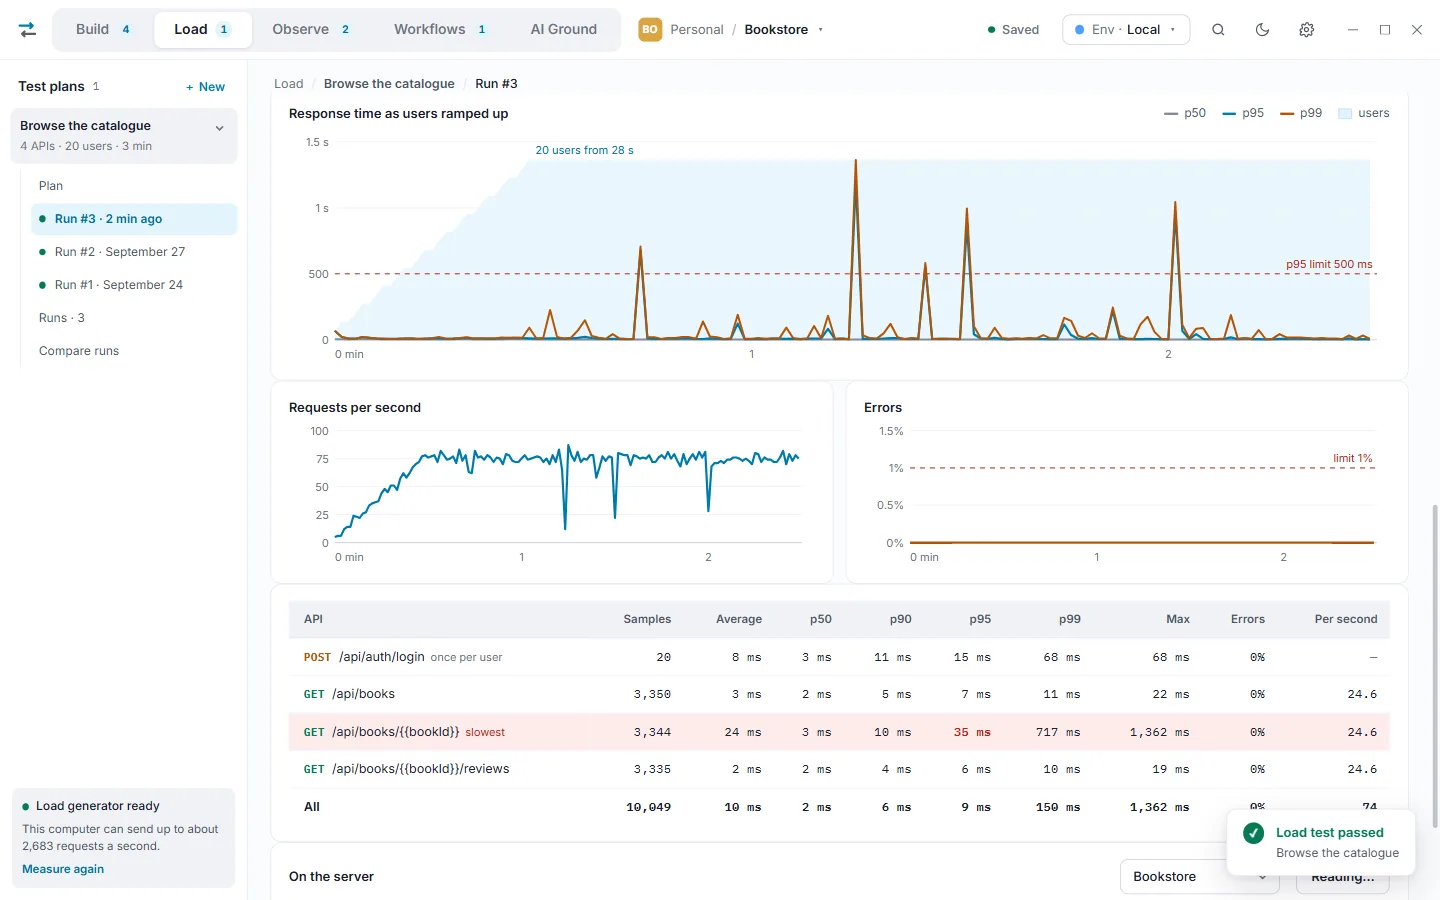Click the Average column header
1440x900 pixels.
pyautogui.click(x=739, y=619)
